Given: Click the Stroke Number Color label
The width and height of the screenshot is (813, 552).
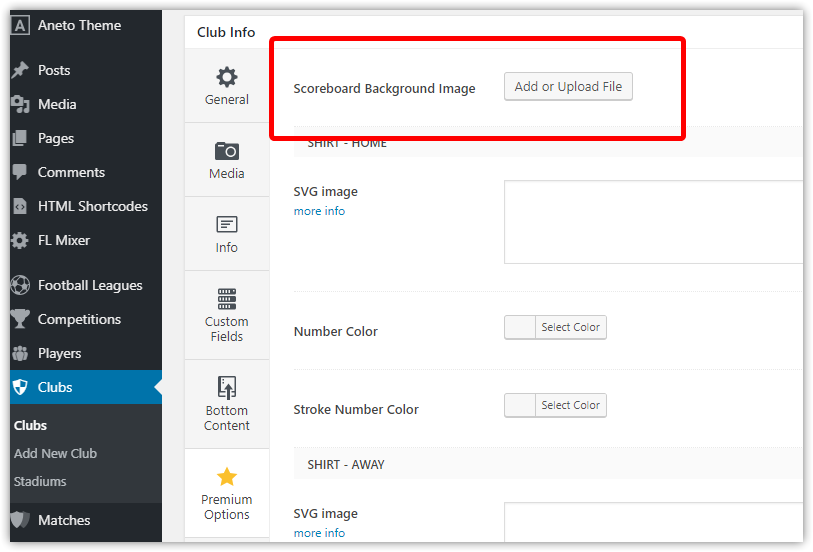Looking at the screenshot, I should click(x=356, y=409).
